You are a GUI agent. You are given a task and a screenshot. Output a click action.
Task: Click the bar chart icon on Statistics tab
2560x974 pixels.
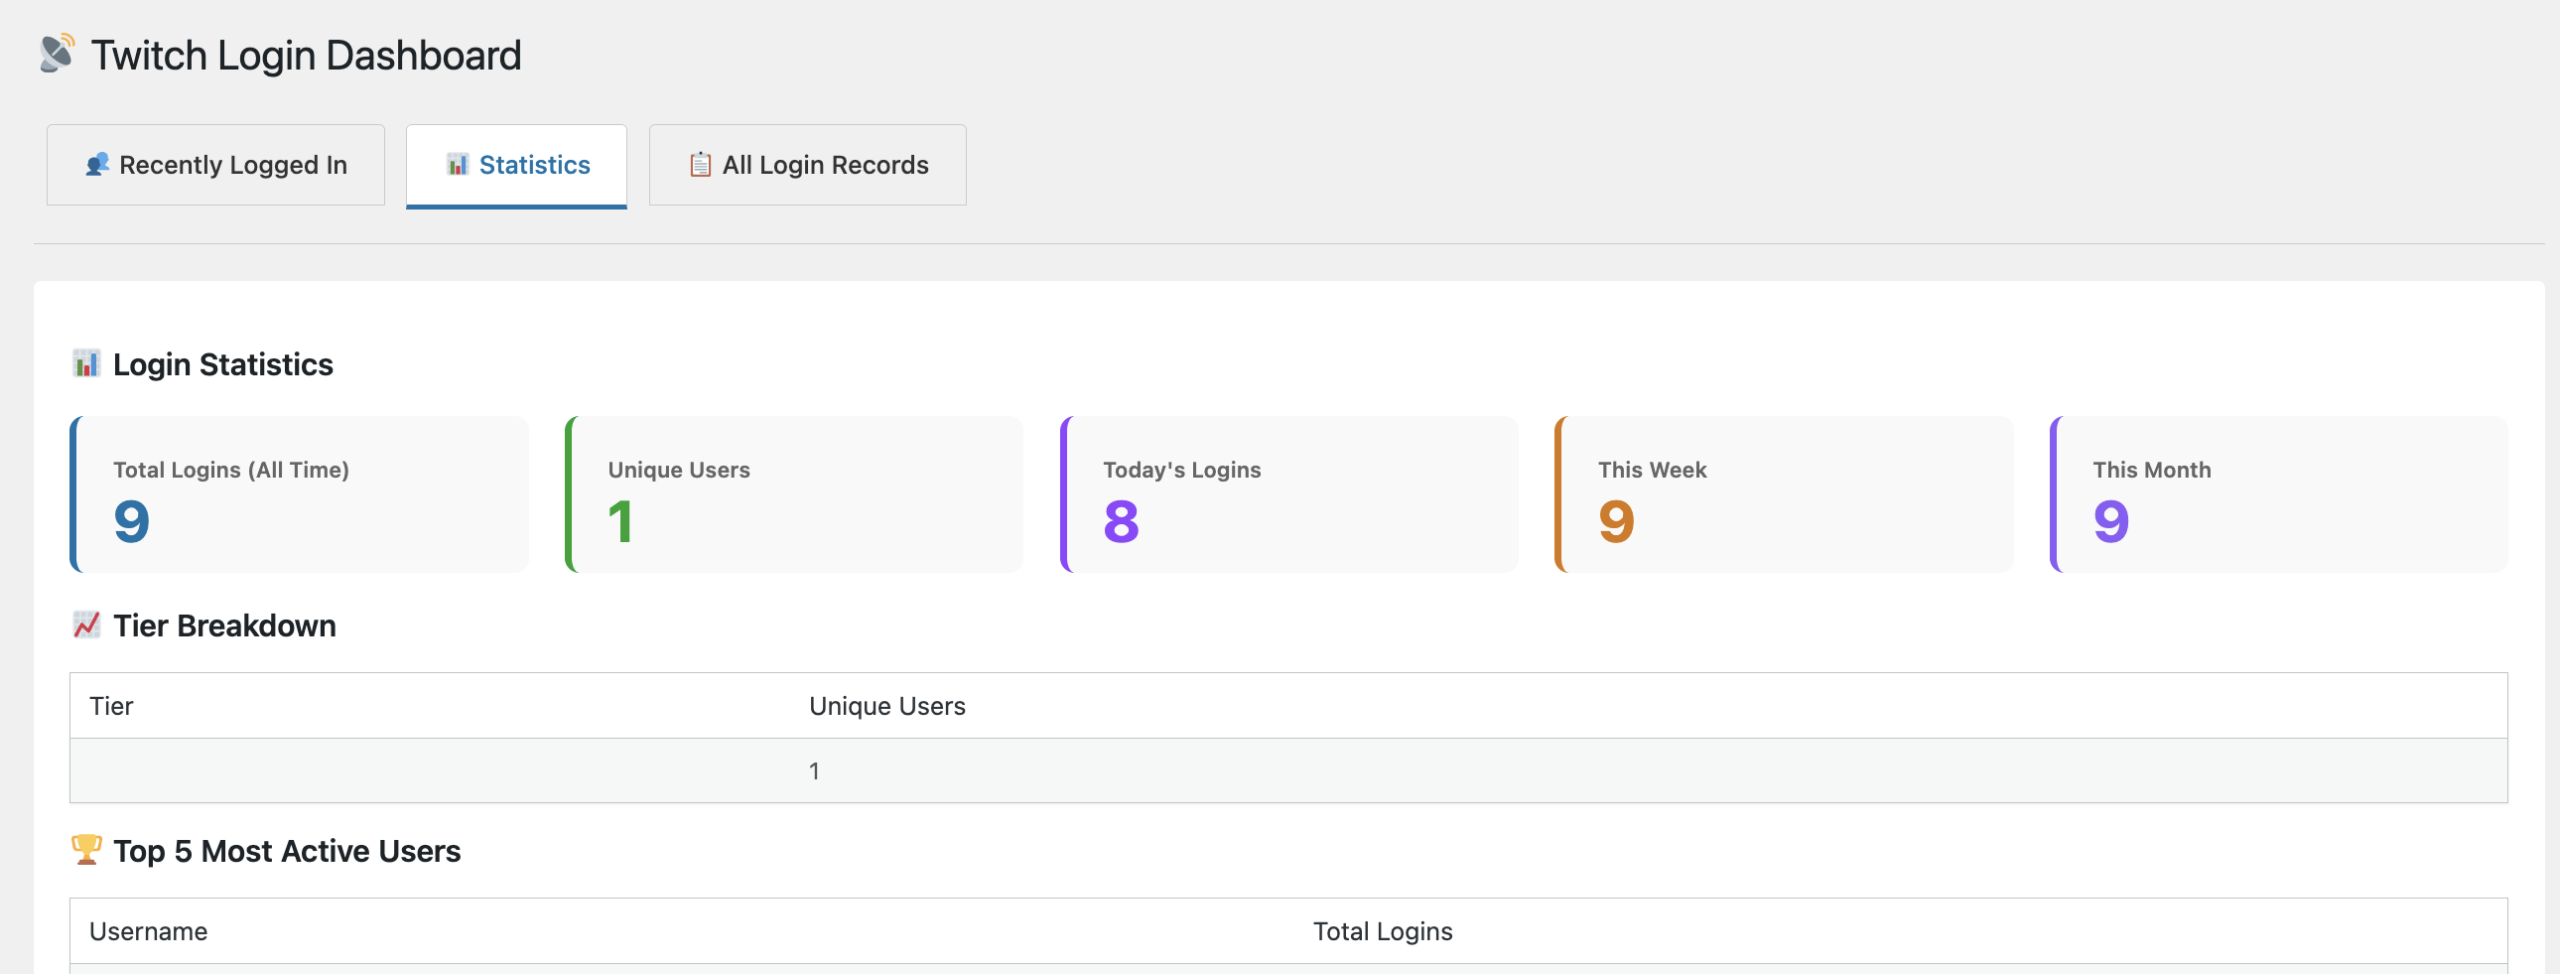[x=458, y=165]
